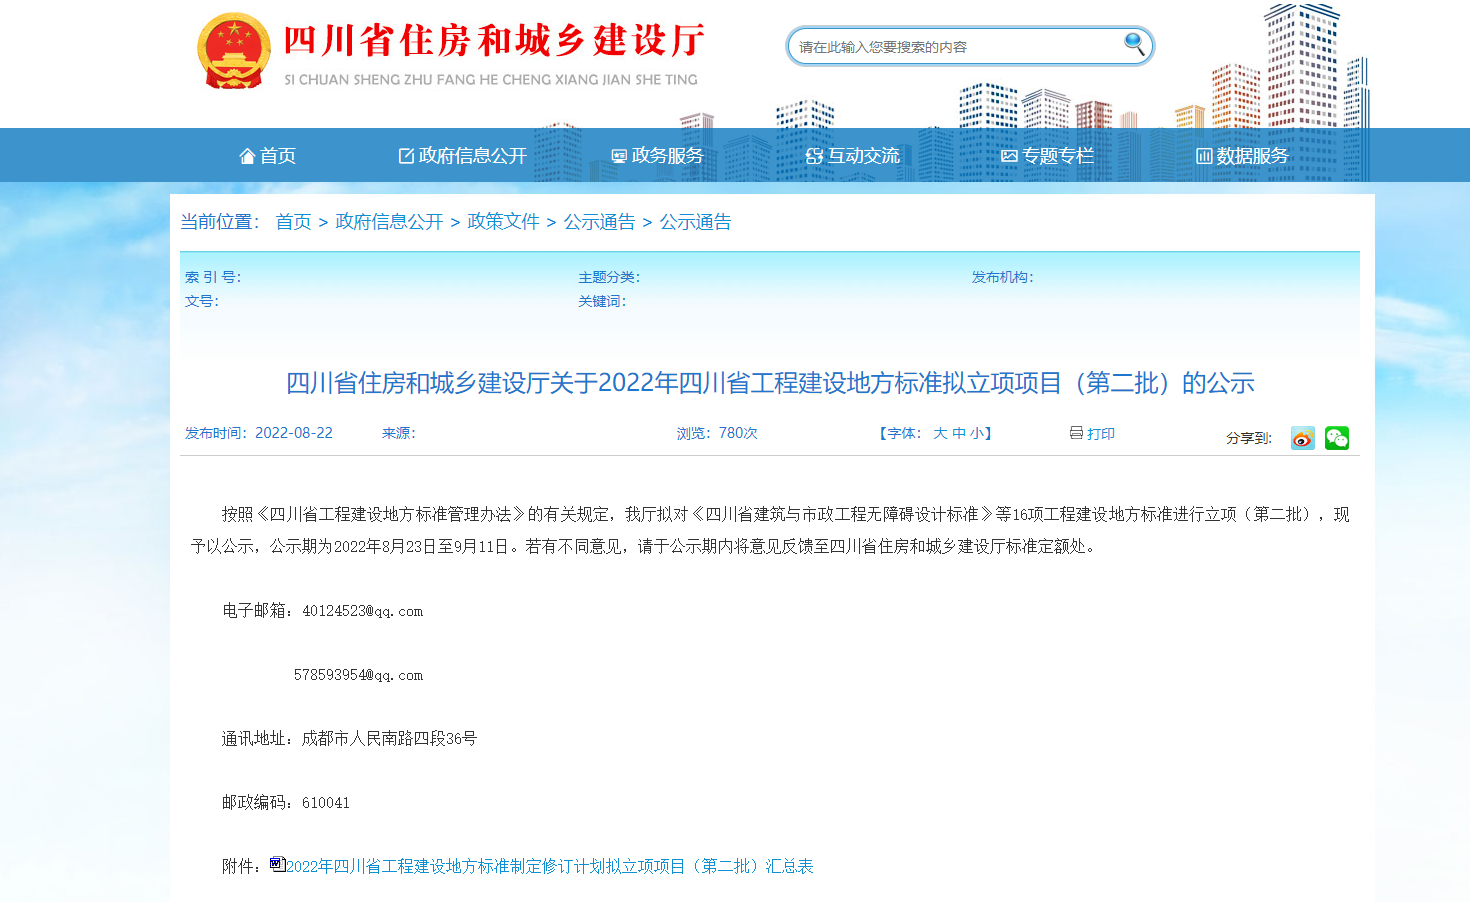1470x902 pixels.
Task: Click the Word document attachment icon
Action: 277,864
